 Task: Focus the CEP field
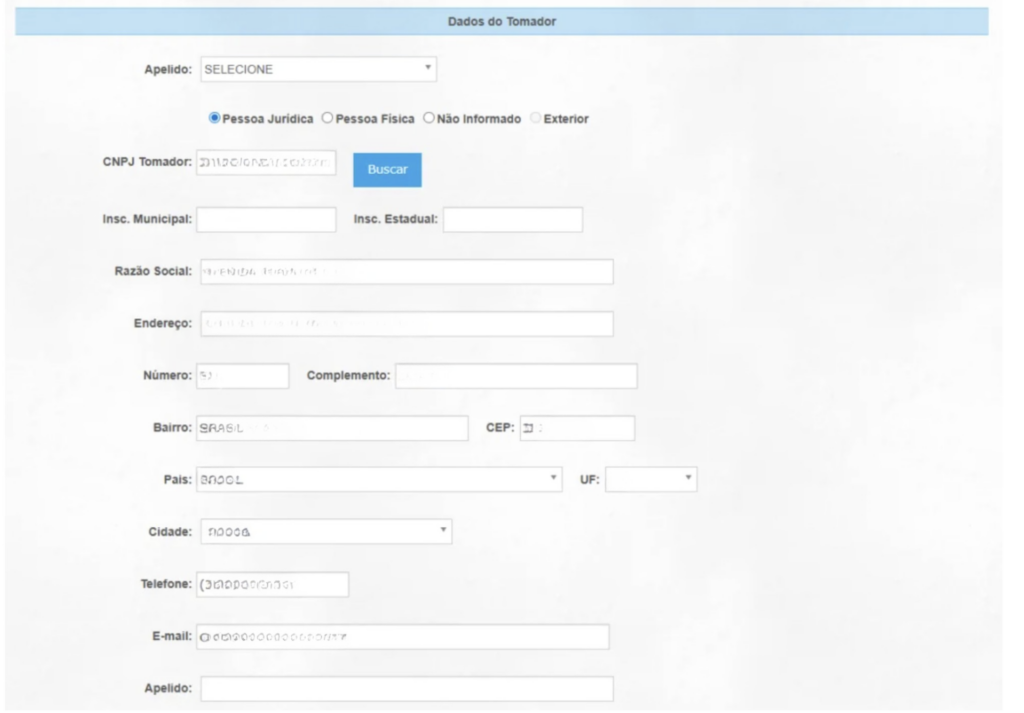click(576, 428)
